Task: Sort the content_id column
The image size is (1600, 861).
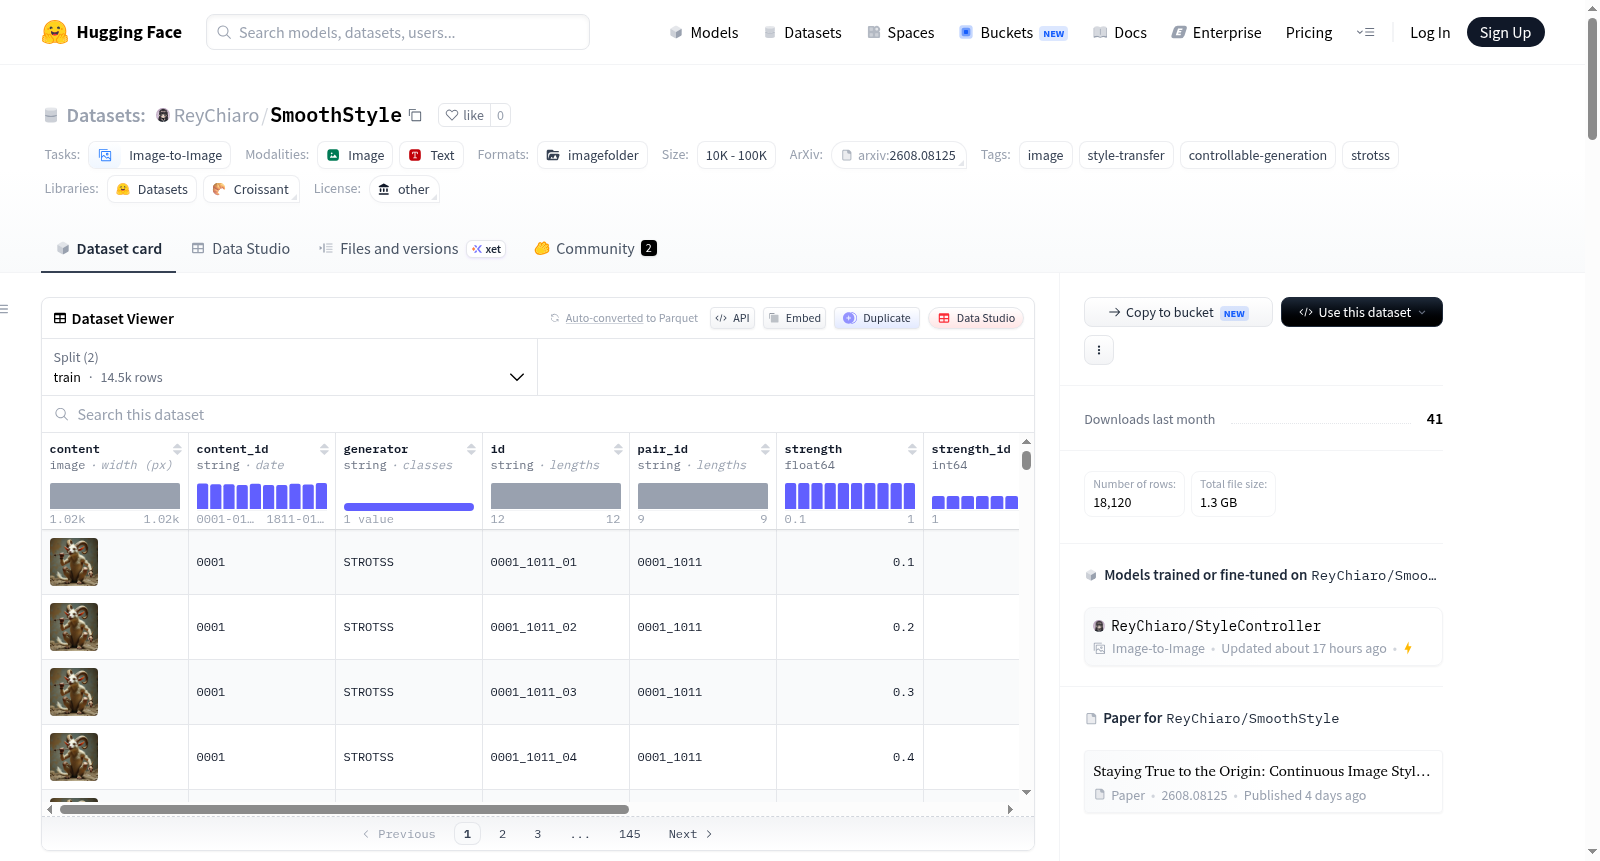Action: [x=324, y=449]
